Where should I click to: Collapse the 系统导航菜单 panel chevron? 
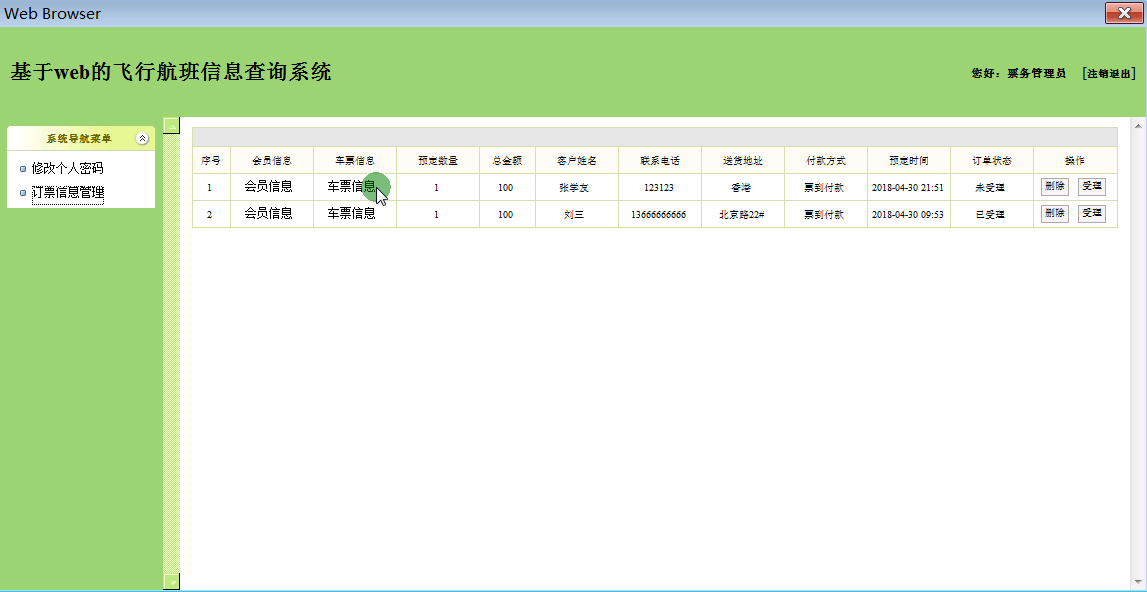143,138
